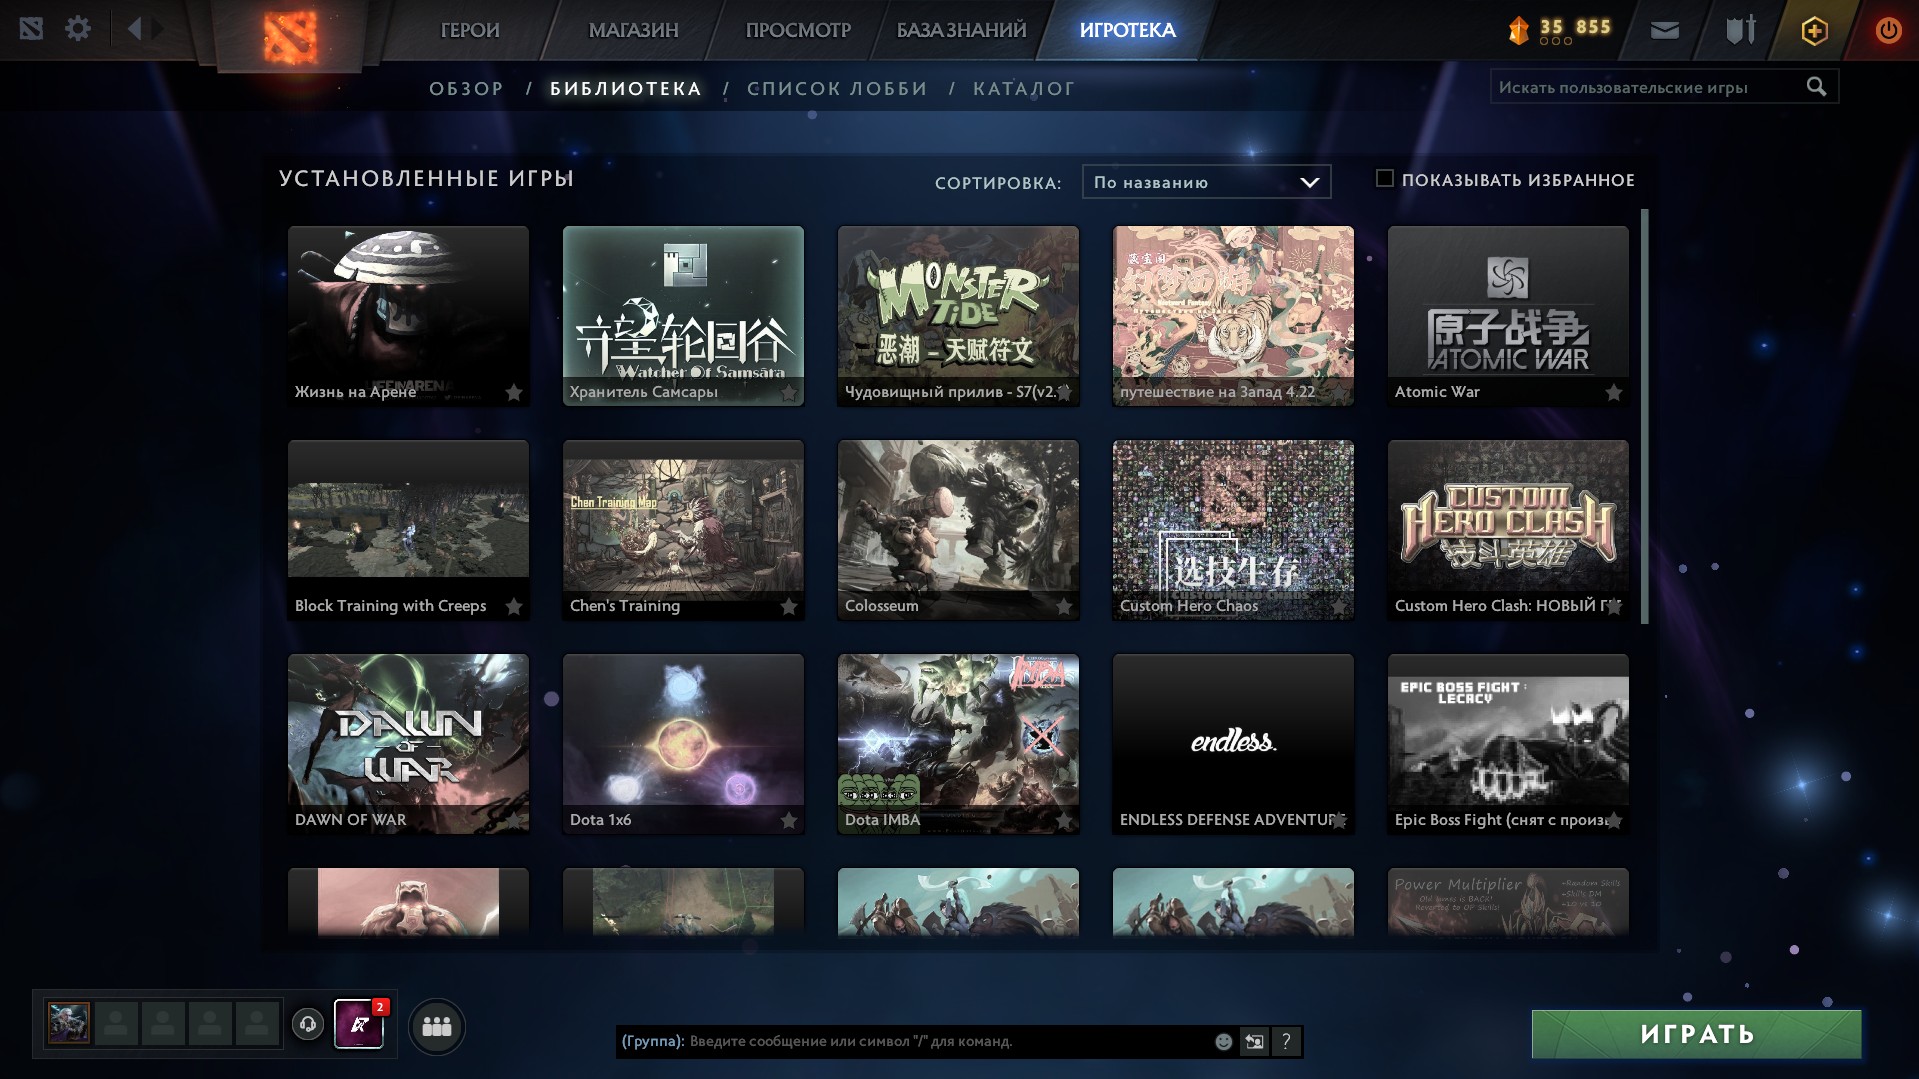1919x1079 pixels.
Task: Open the armory shield icon
Action: click(x=1740, y=30)
